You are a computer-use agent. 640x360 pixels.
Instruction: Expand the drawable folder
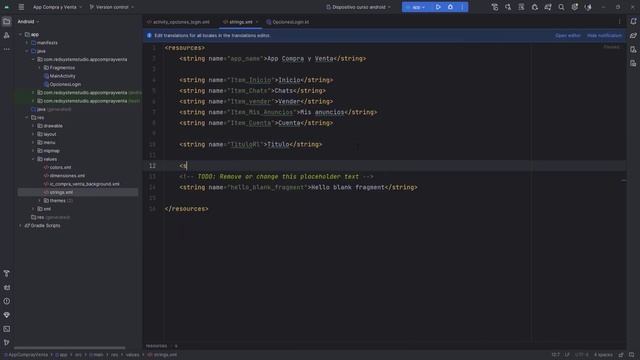click(33, 126)
